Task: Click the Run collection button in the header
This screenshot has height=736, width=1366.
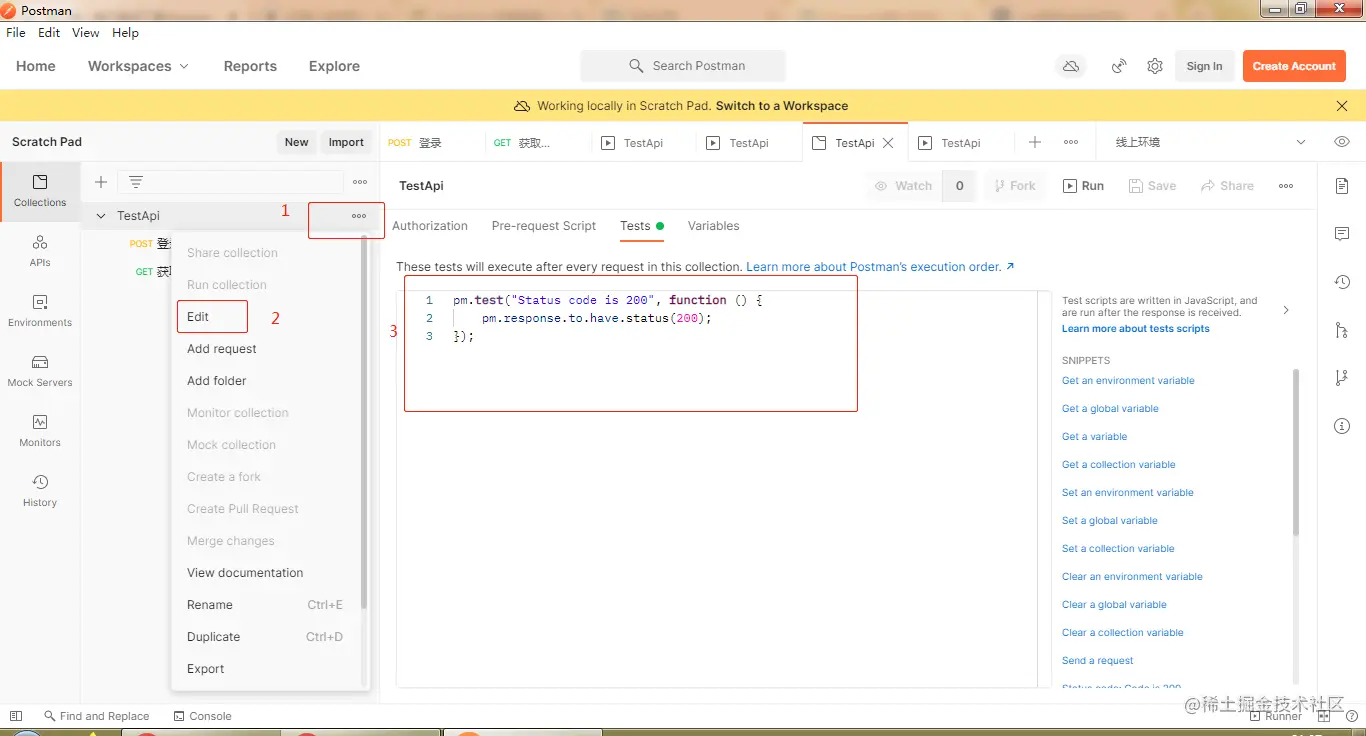Action: pyautogui.click(x=1084, y=186)
